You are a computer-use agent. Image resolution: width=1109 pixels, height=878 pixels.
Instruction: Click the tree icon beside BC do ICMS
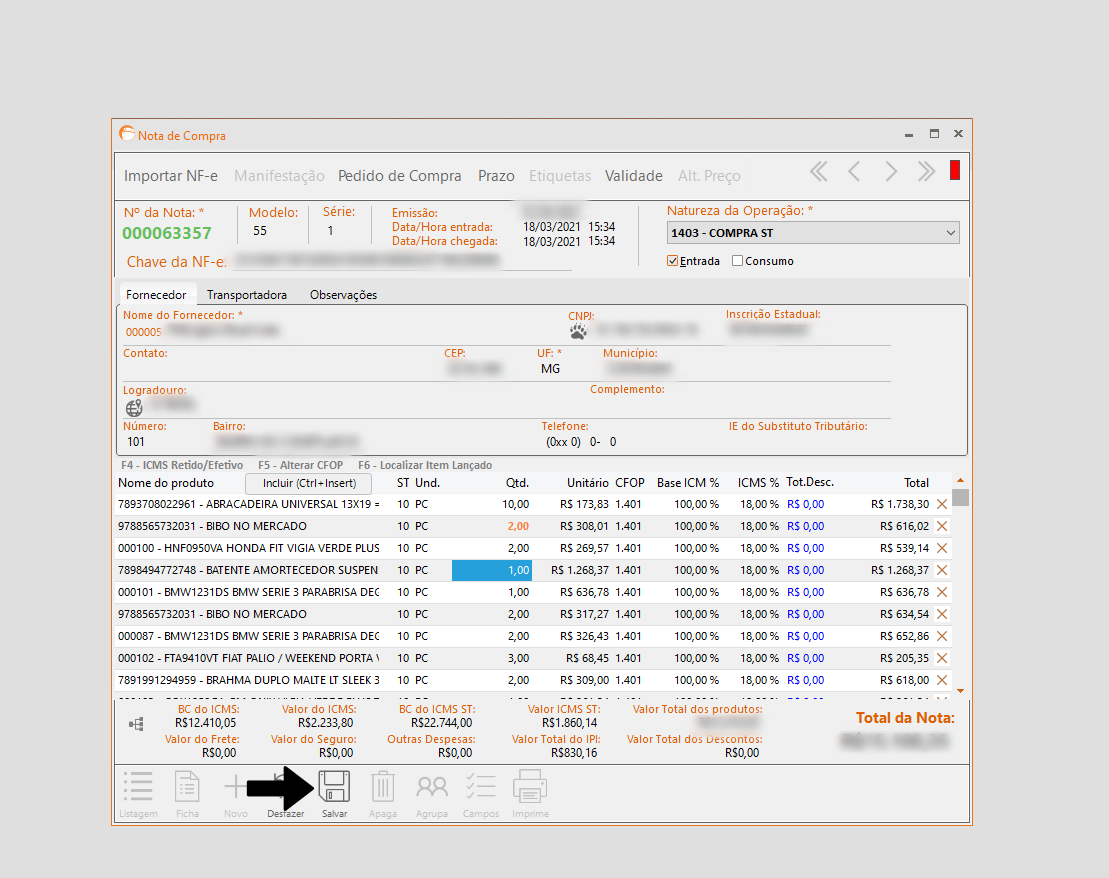[137, 724]
